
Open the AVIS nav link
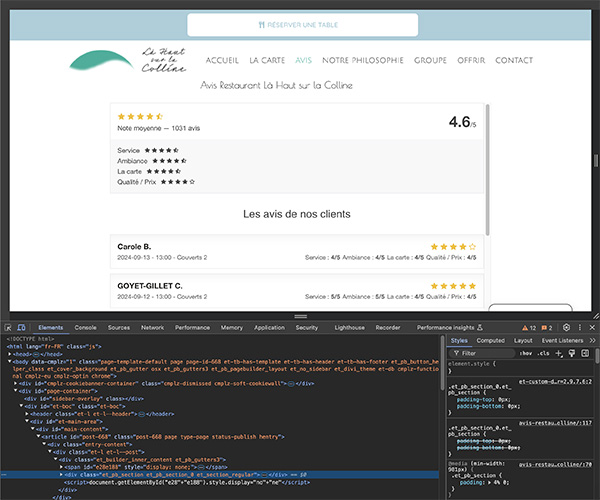[x=303, y=60]
